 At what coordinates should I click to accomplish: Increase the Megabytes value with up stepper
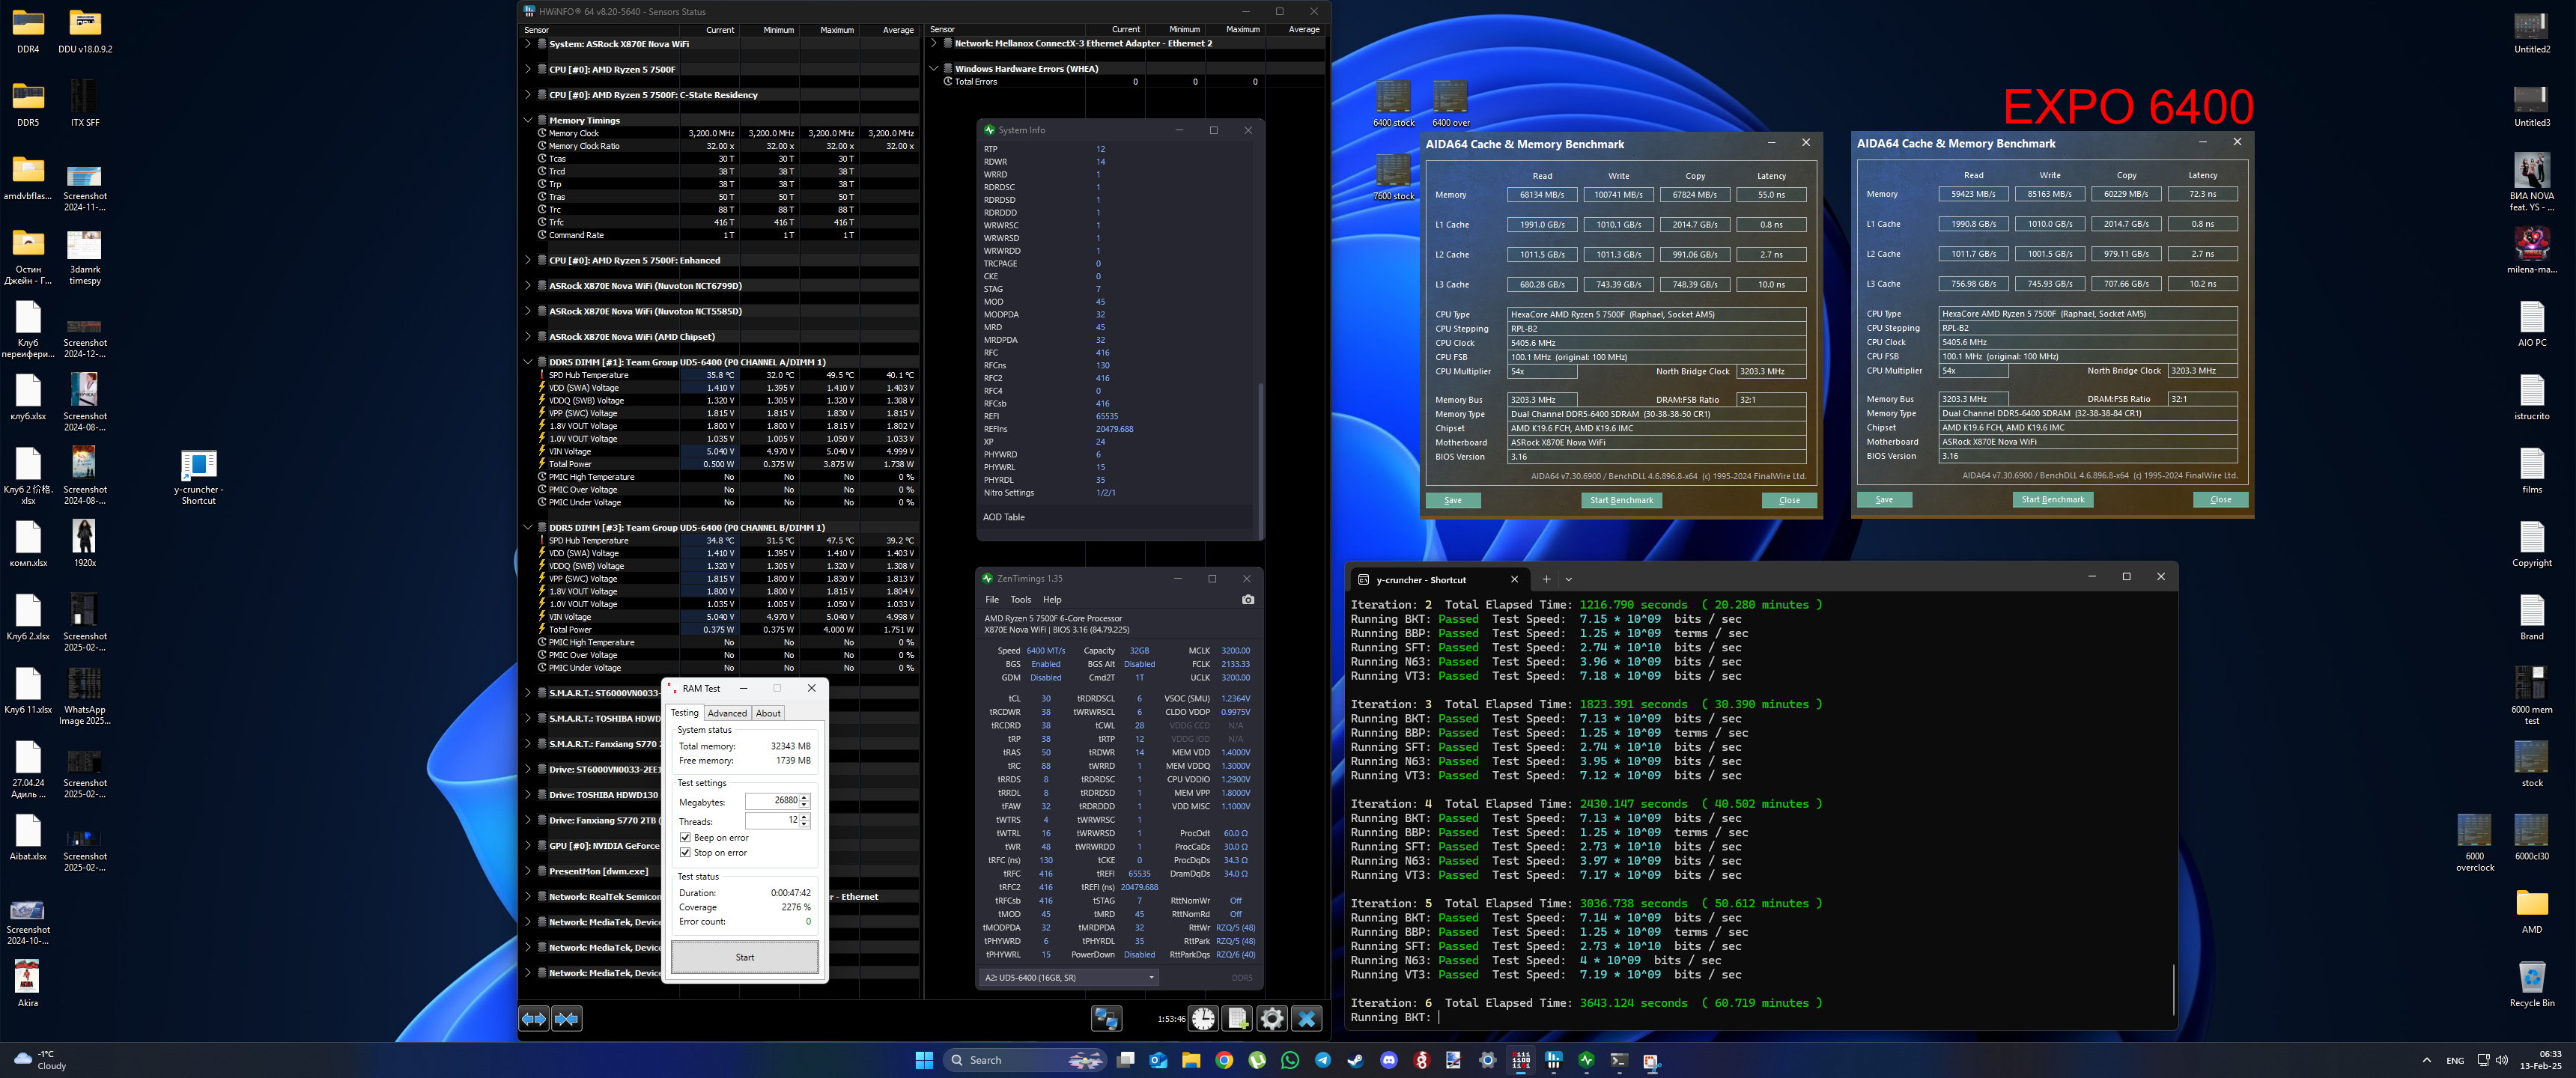click(804, 797)
